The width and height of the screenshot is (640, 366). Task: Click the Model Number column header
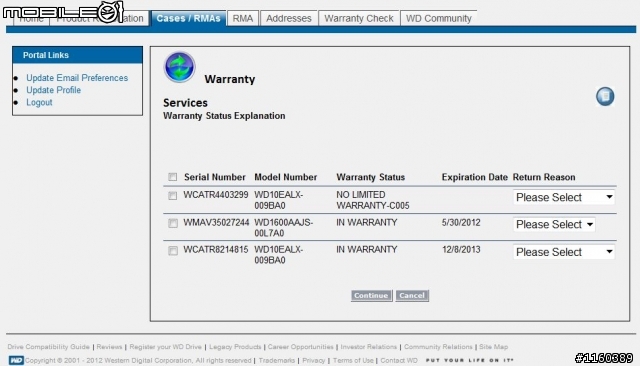tap(285, 177)
